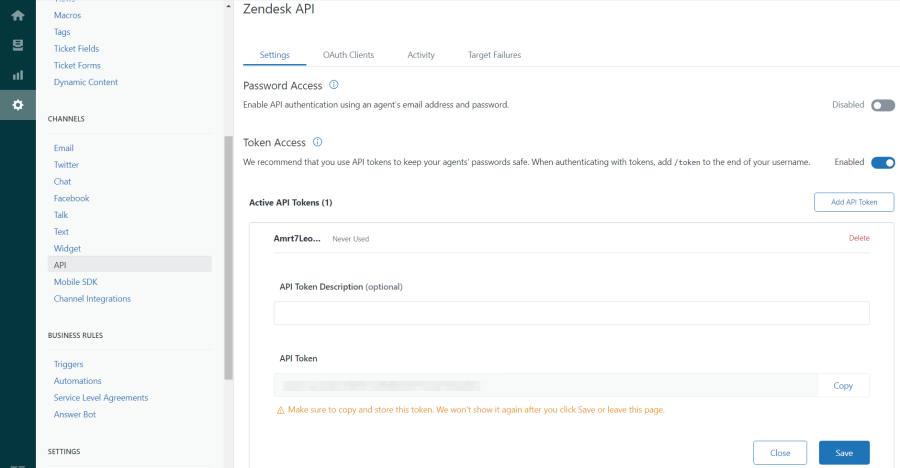Viewport: 900px width, 468px height.
Task: Focus the API Token Description field
Action: point(572,313)
